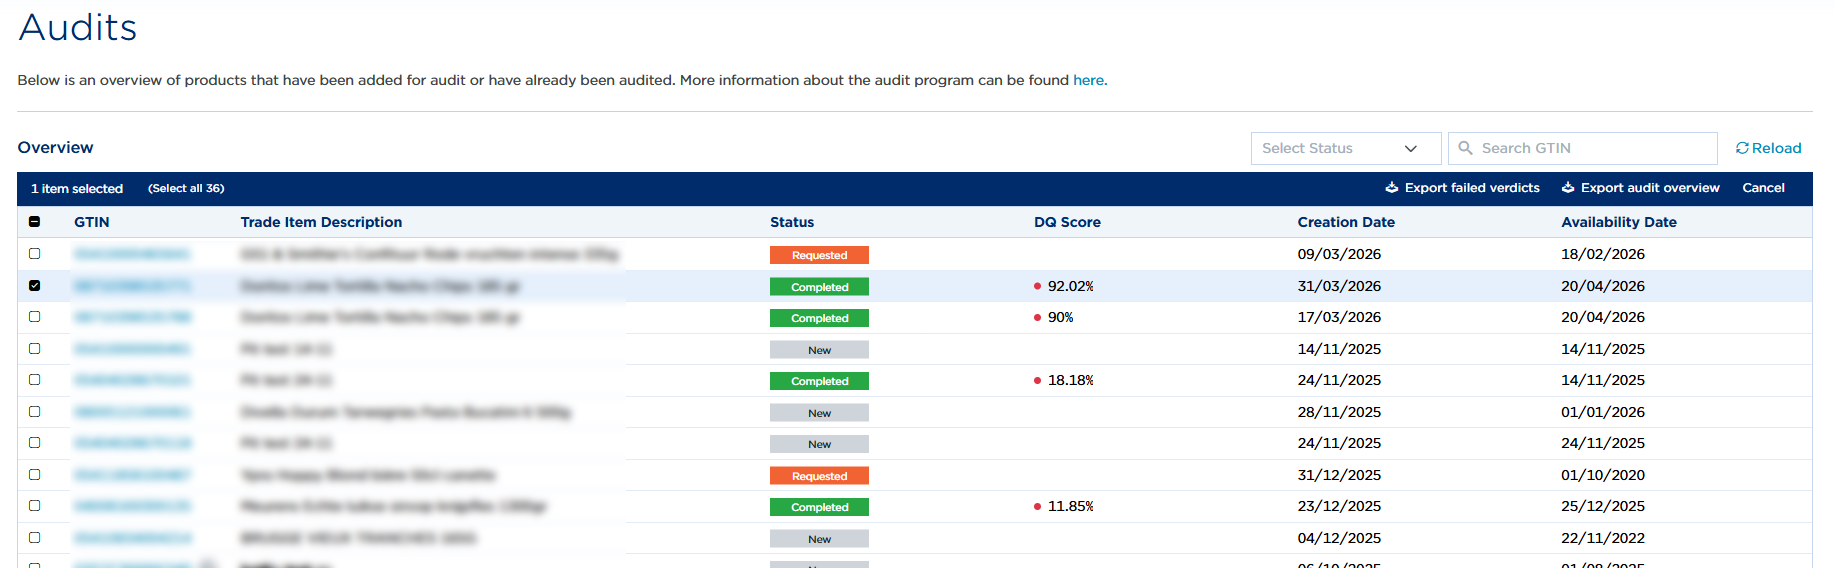Open GTIN link in the 90% score row
This screenshot has height=568, width=1835.
point(132,317)
